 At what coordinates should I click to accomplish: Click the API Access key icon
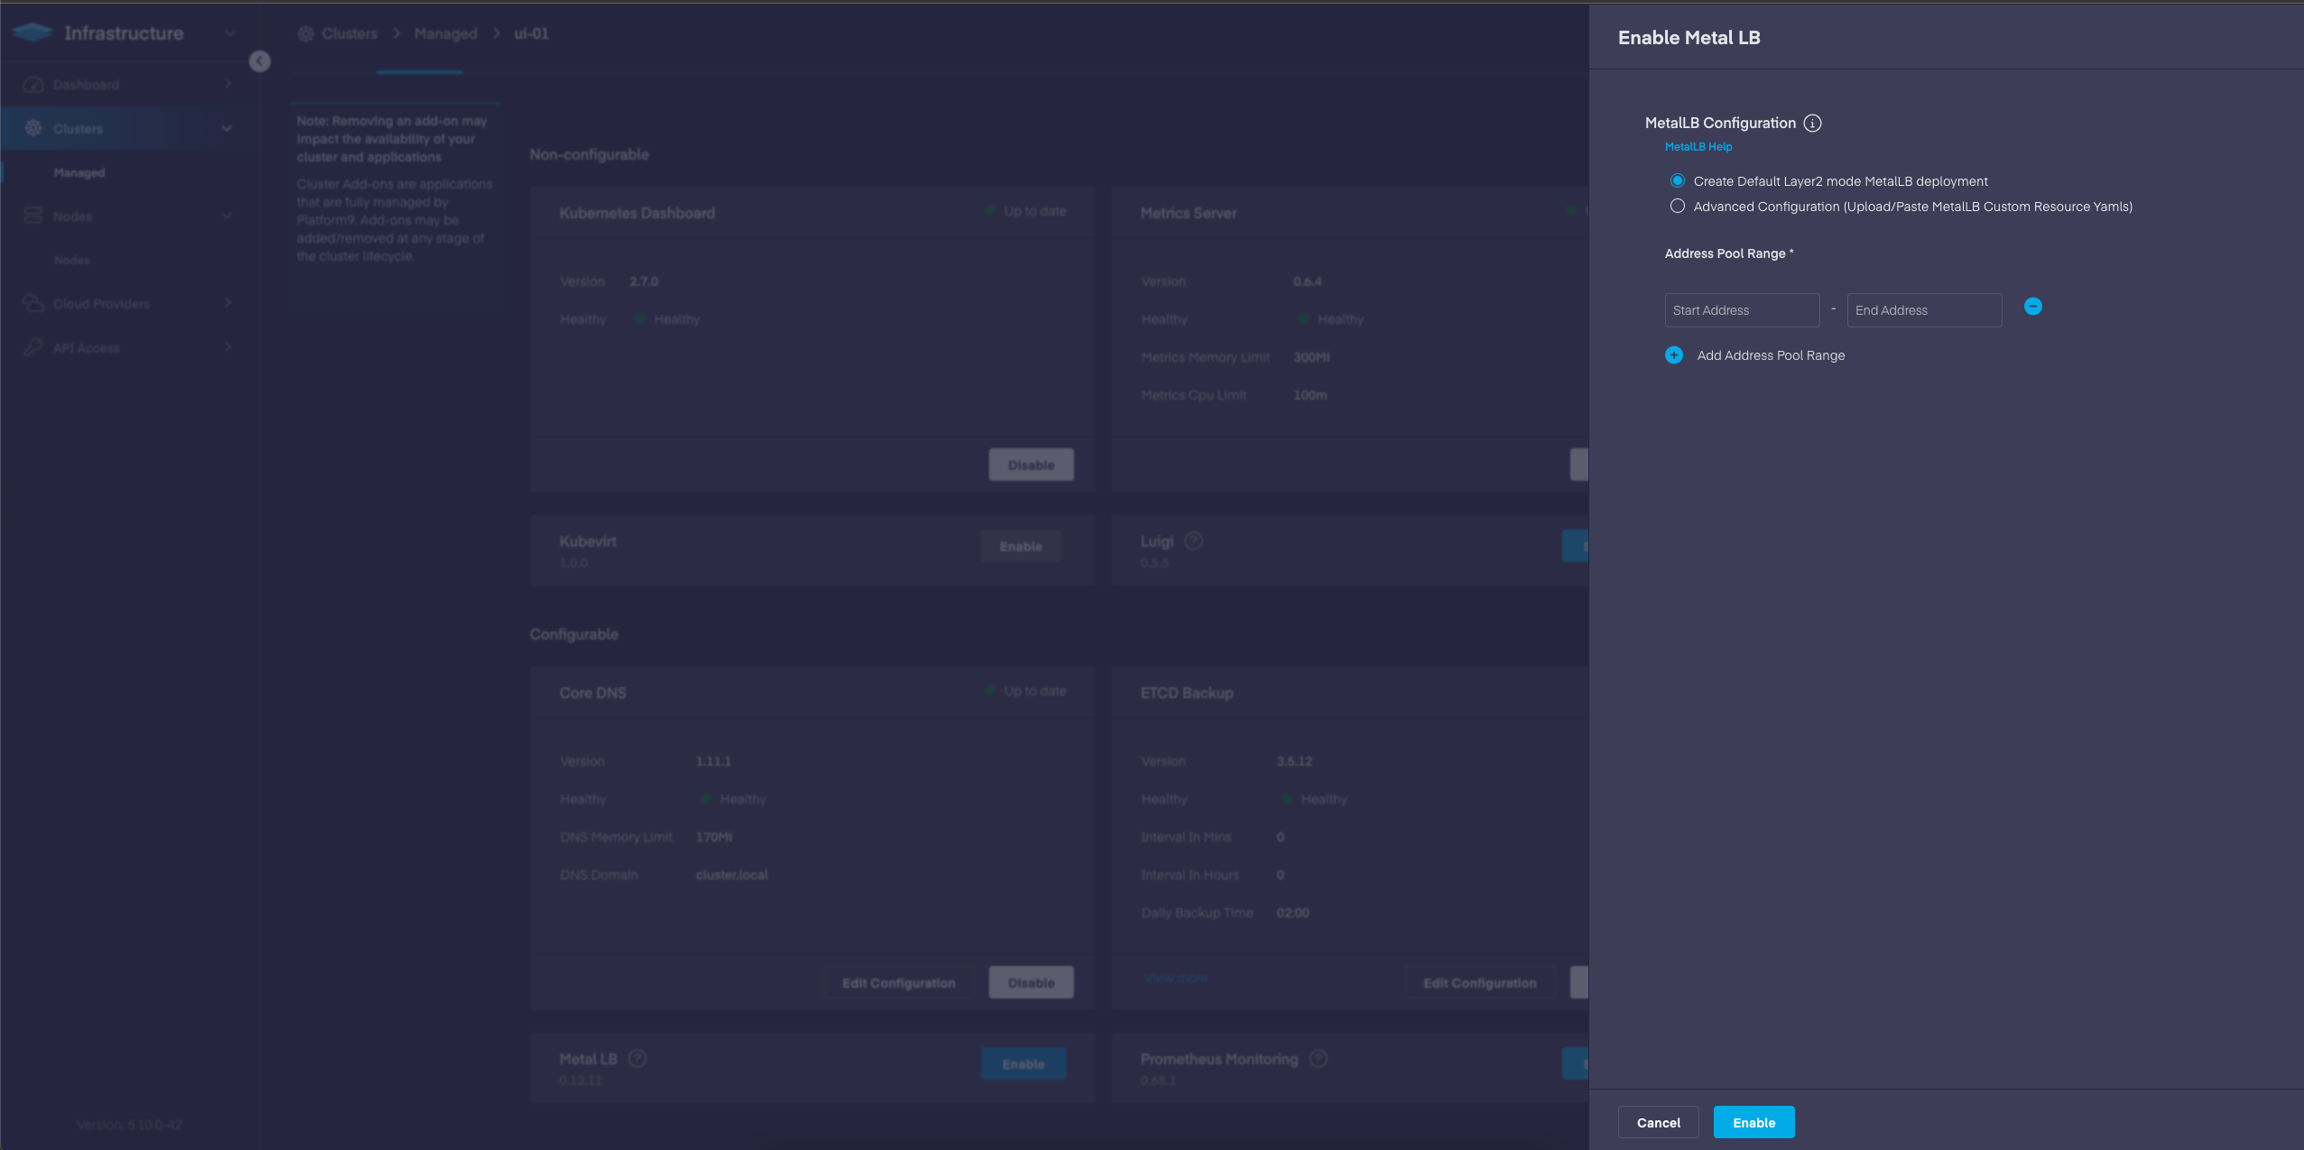pos(33,347)
